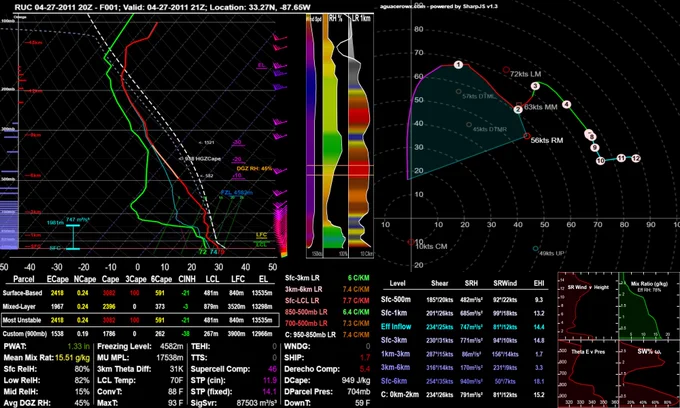
Task: Click the Sfc-6km level row label
Action: point(394,381)
